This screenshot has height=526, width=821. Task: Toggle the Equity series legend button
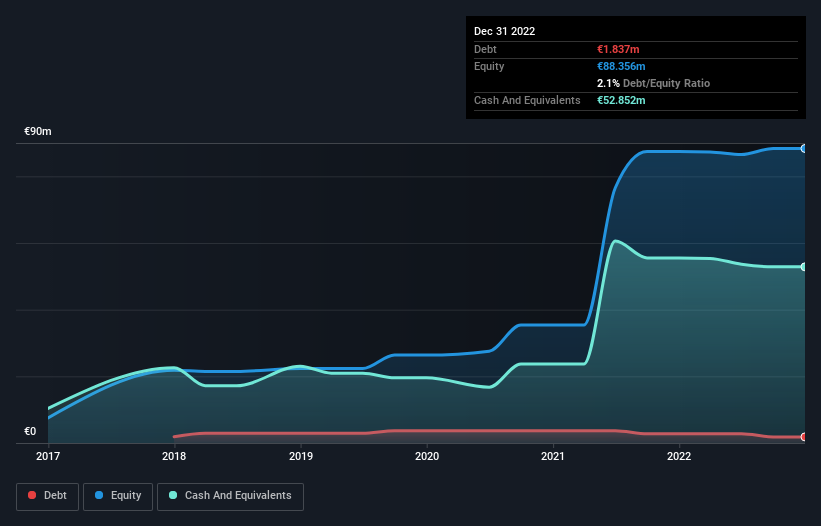pos(118,496)
